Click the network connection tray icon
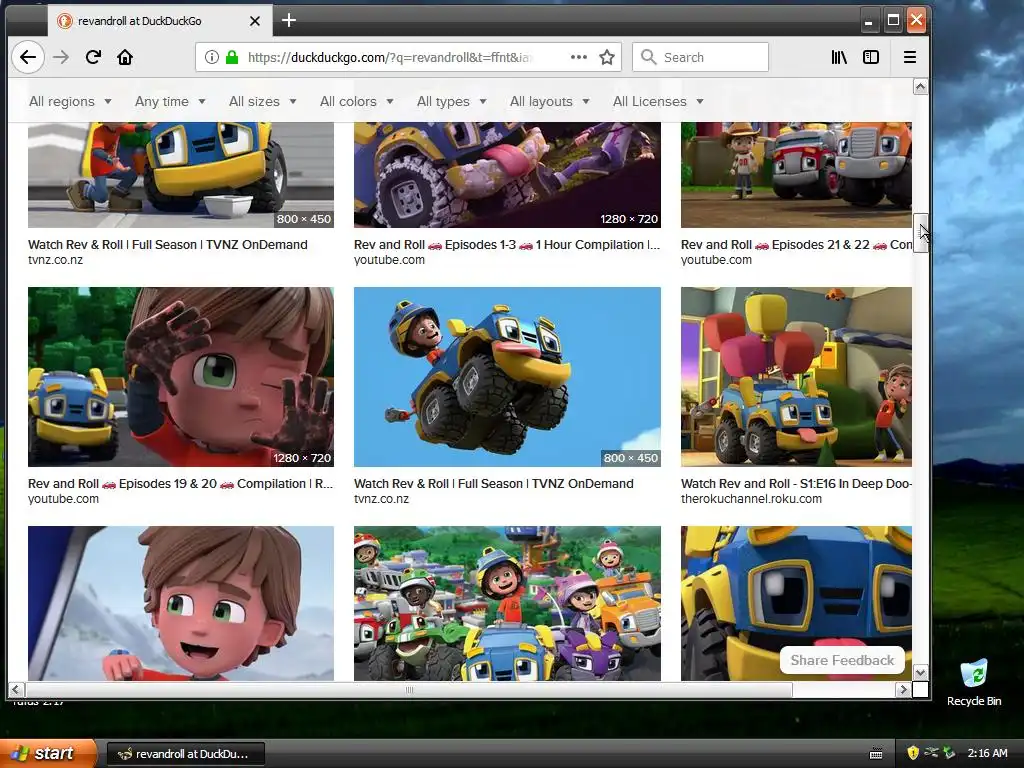 point(931,753)
